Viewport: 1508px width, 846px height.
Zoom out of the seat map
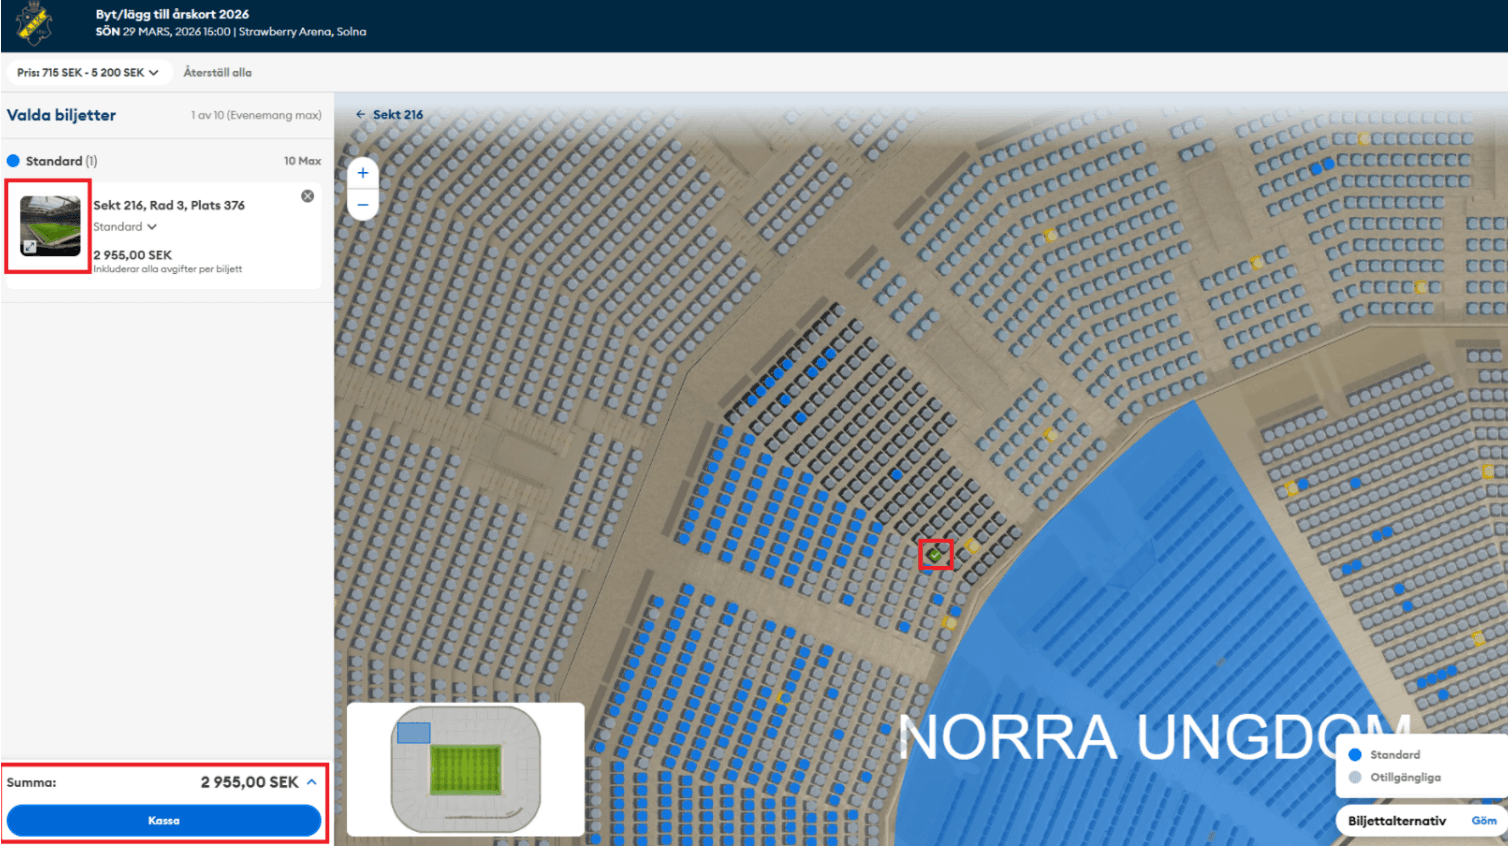point(363,205)
